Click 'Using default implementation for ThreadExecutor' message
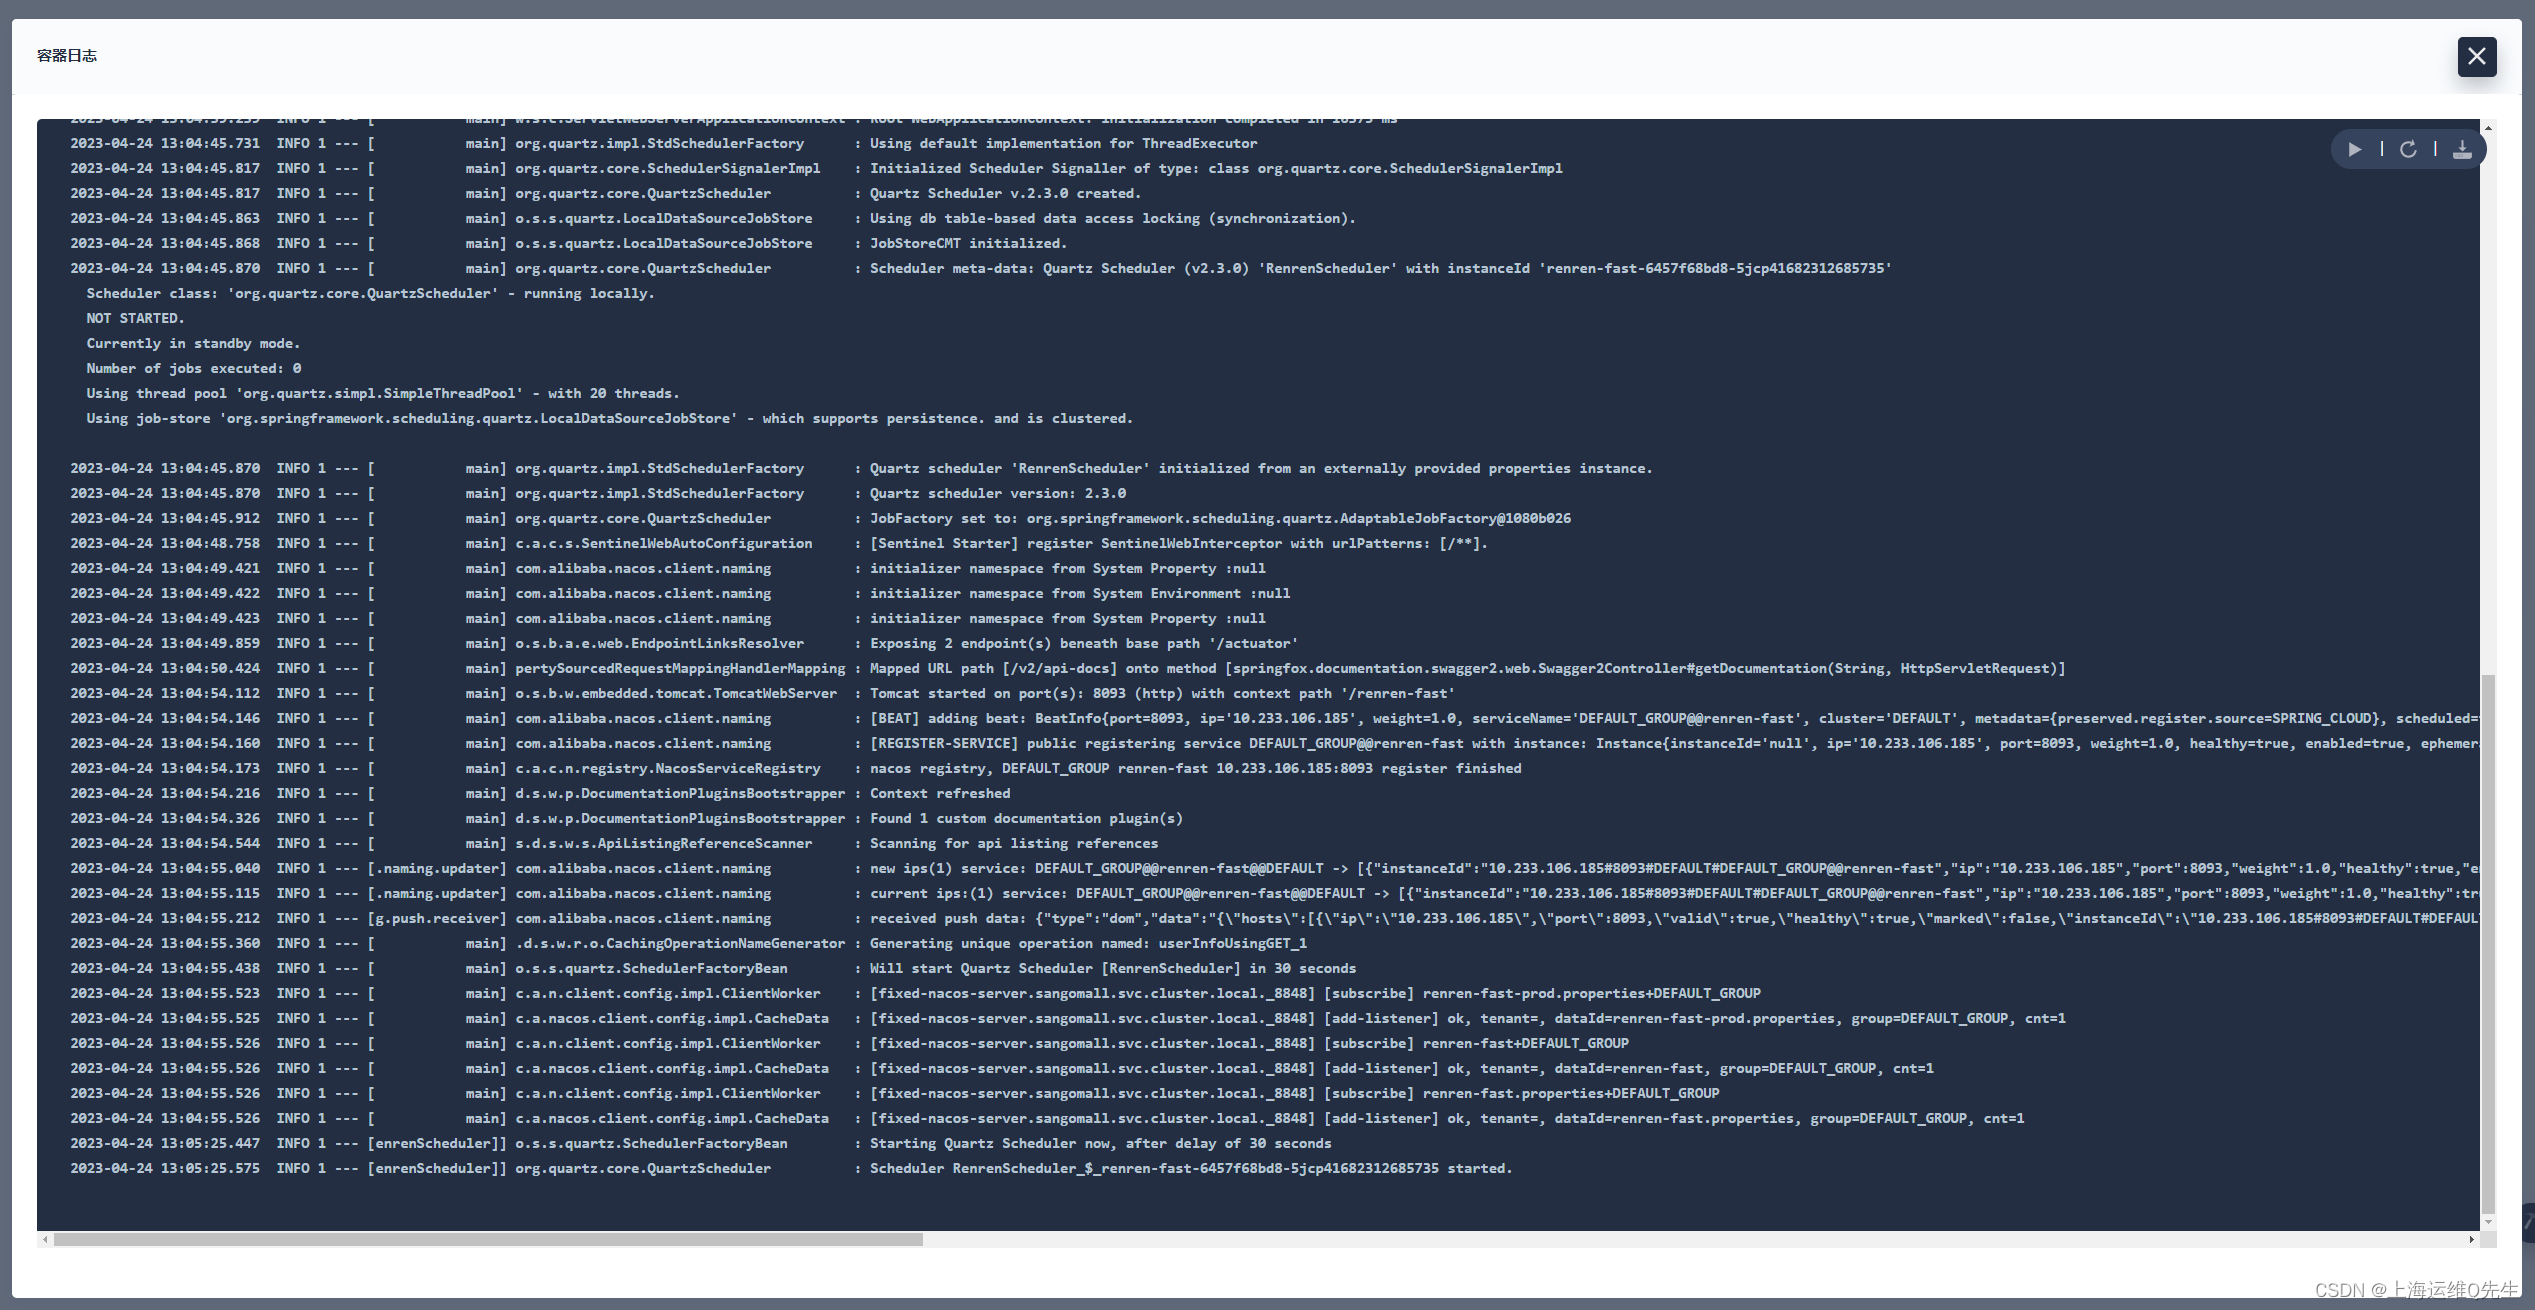Viewport: 2535px width, 1310px height. point(1063,143)
